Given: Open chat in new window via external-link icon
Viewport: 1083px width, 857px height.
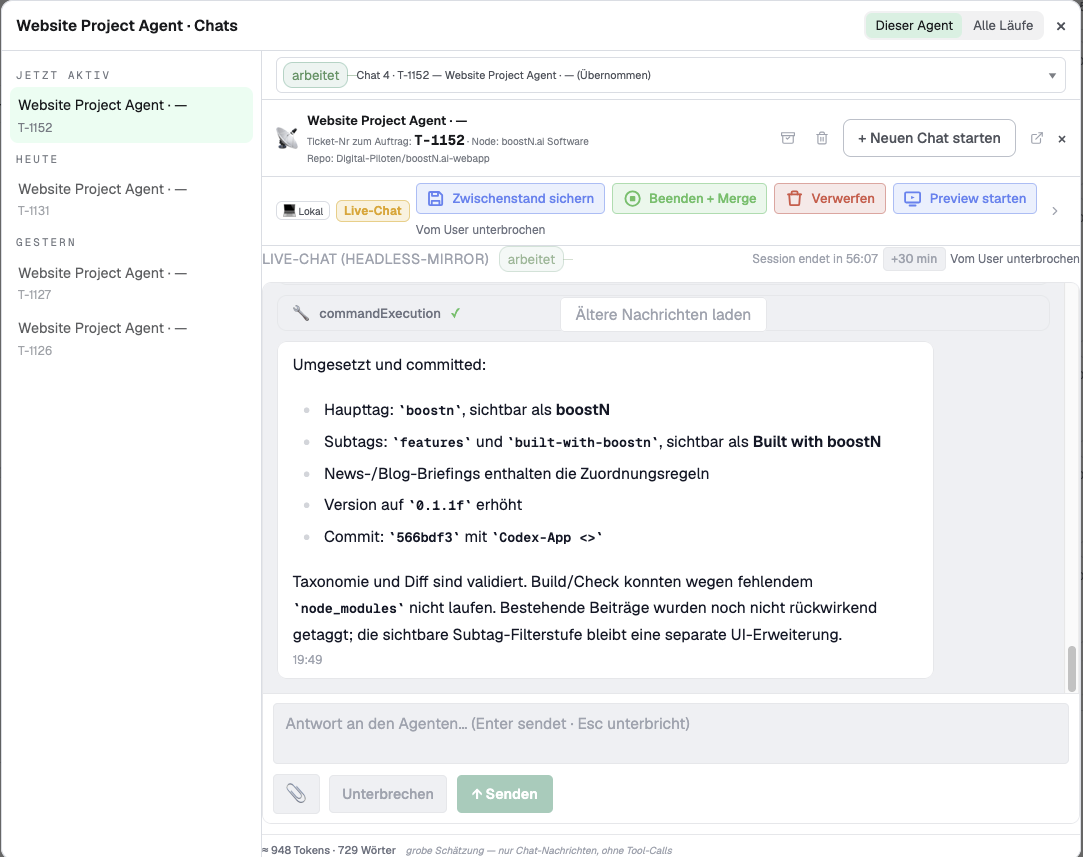Looking at the screenshot, I should coord(1037,138).
